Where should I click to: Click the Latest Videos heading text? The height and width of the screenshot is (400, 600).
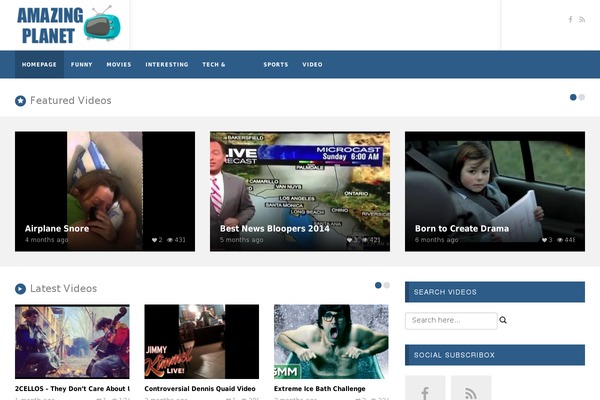pyautogui.click(x=64, y=289)
